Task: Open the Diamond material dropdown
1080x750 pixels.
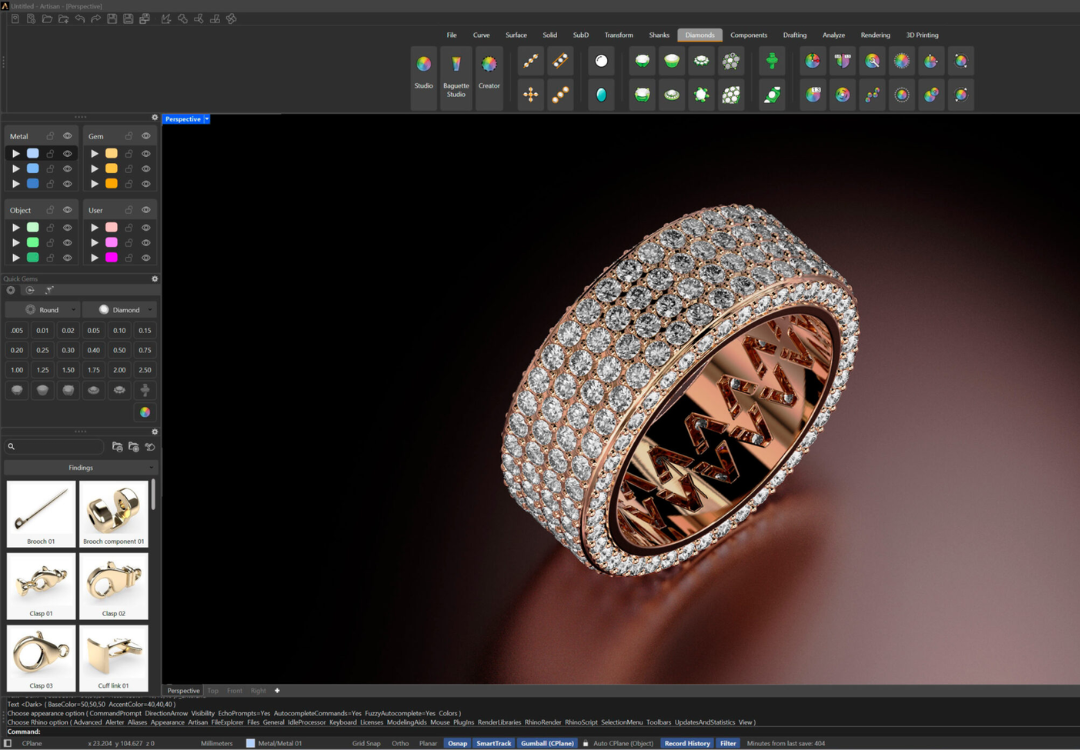Action: tap(120, 310)
